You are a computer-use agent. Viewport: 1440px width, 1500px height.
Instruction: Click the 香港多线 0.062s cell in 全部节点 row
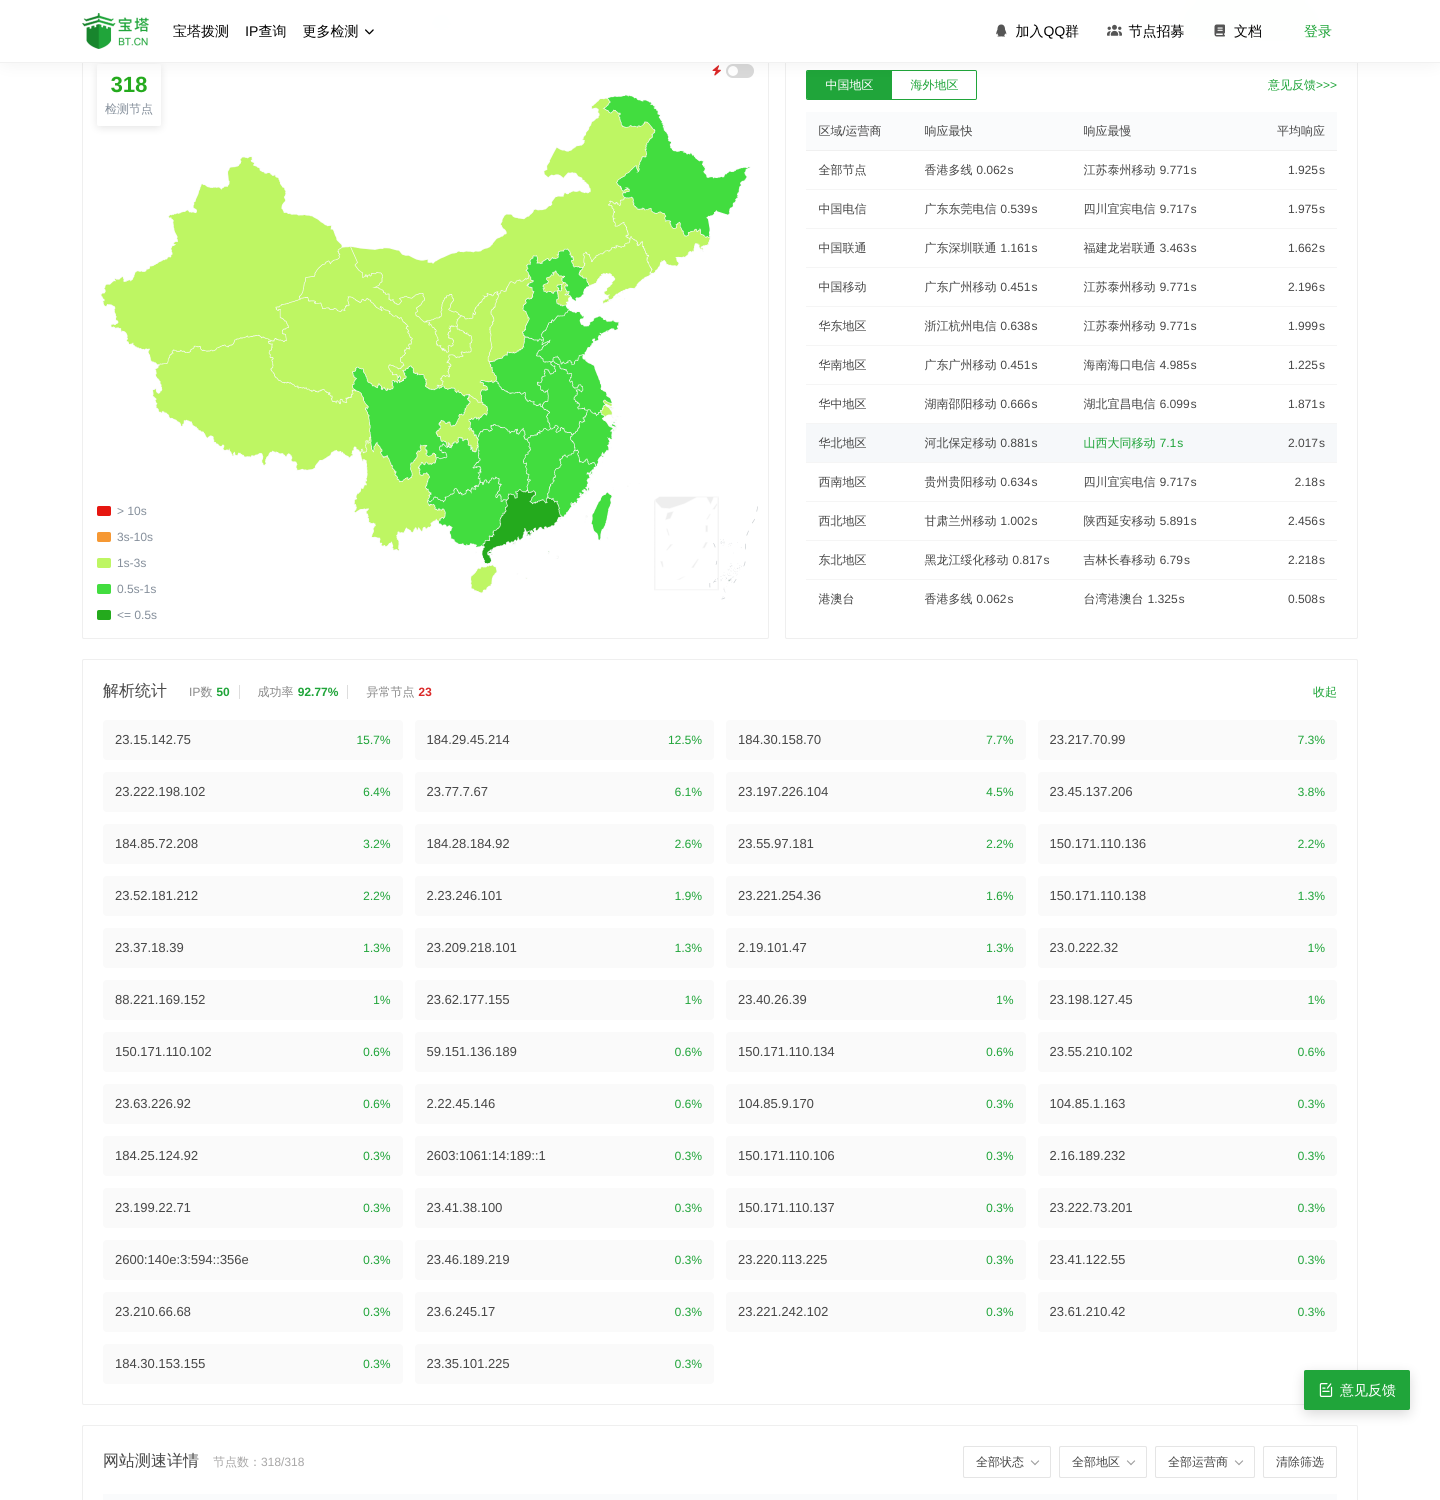(x=969, y=170)
